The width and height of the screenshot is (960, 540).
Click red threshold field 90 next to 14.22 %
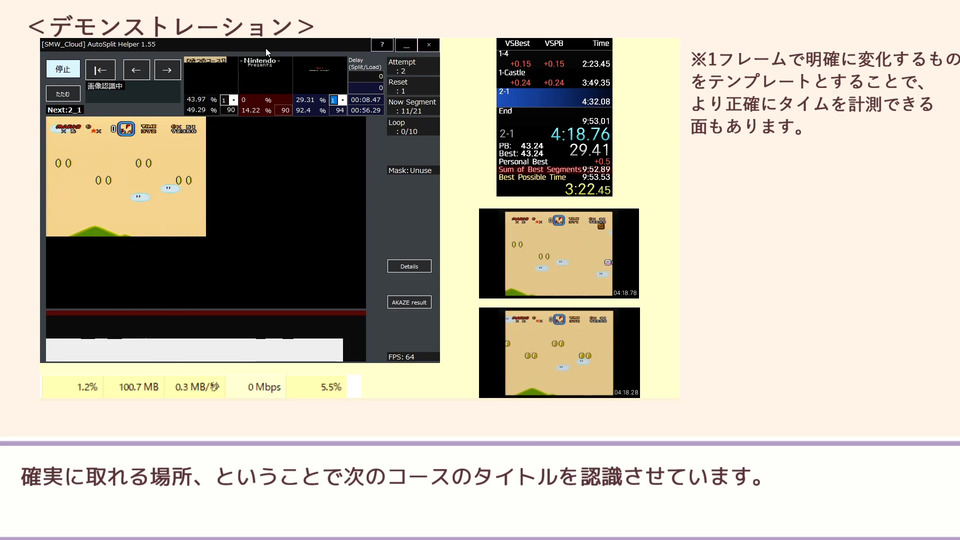tap(285, 110)
